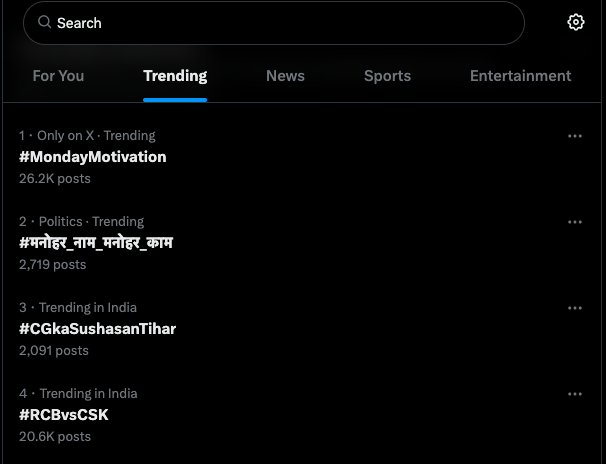
Task: Click the 2,091 posts count
Action: coord(54,351)
